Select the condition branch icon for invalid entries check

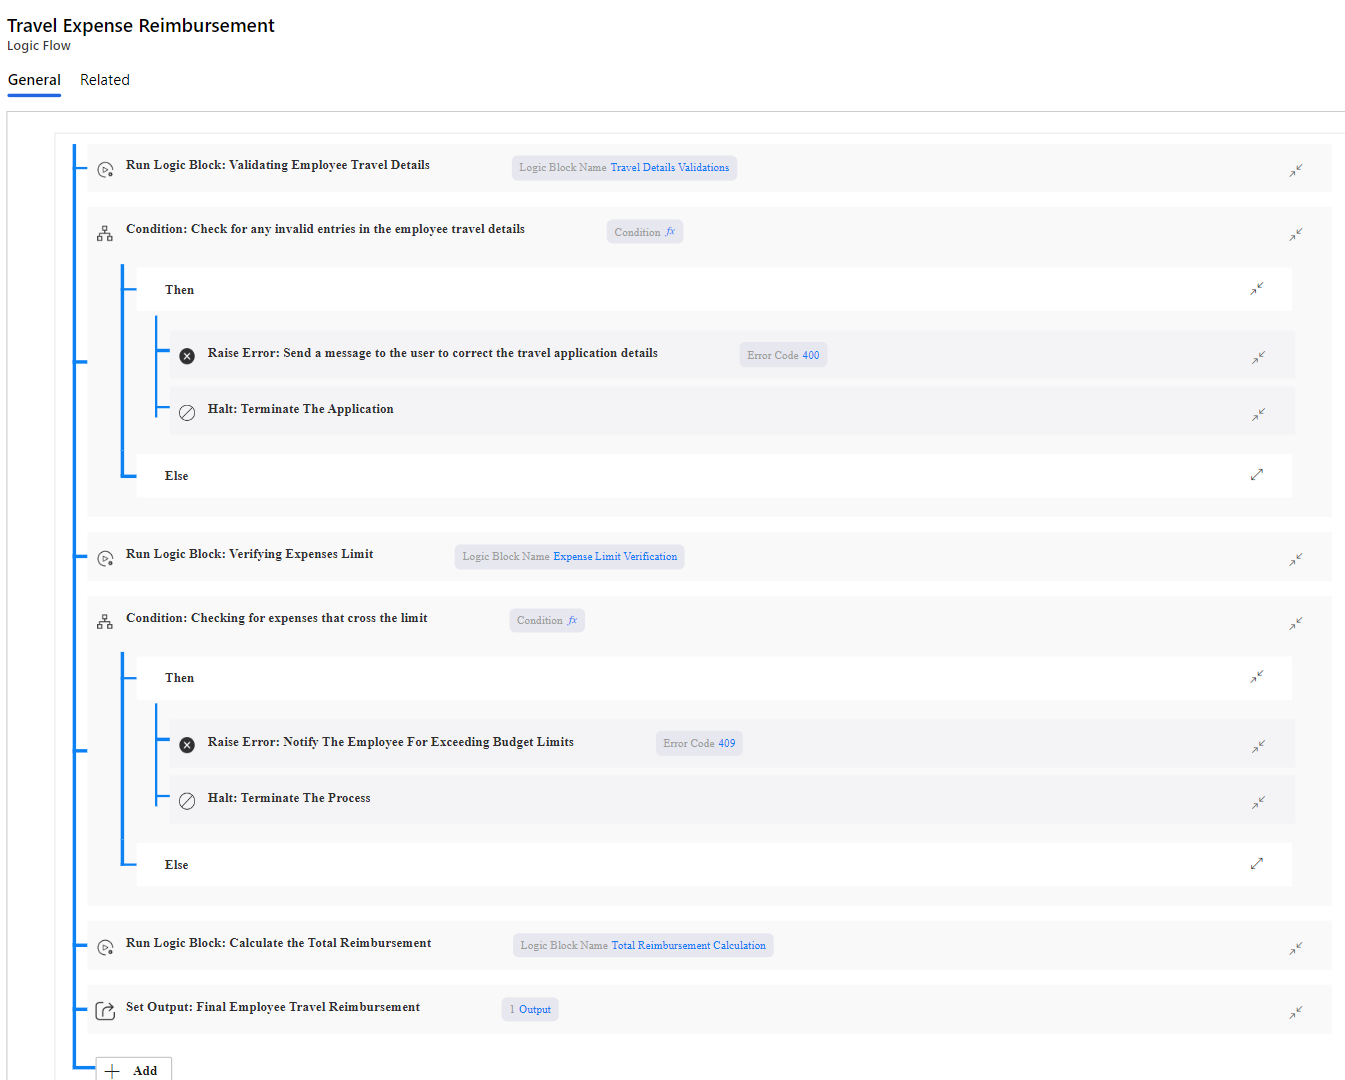pos(105,232)
